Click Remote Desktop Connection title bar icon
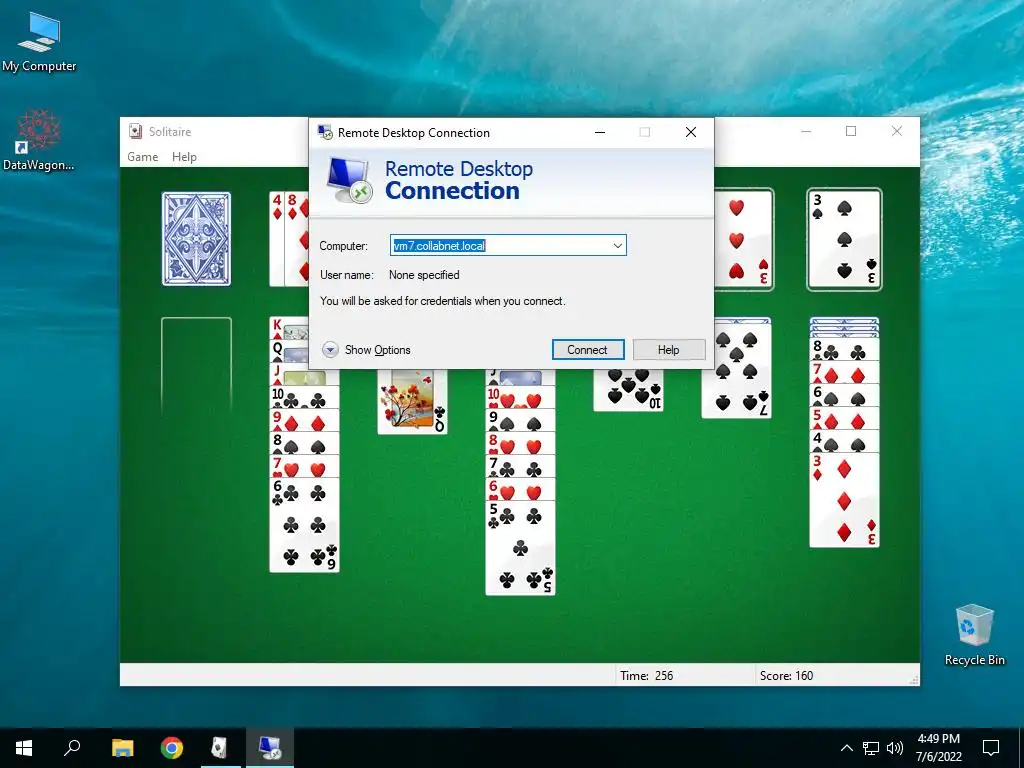The image size is (1024, 768). (x=325, y=133)
